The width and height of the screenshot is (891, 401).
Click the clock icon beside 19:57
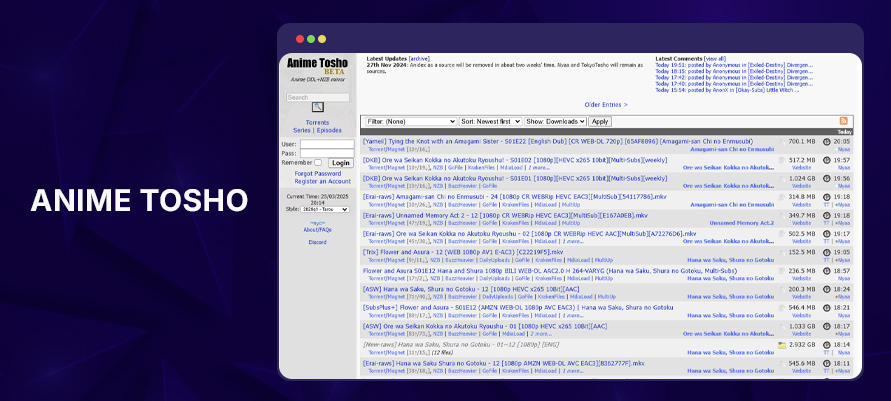coord(826,160)
